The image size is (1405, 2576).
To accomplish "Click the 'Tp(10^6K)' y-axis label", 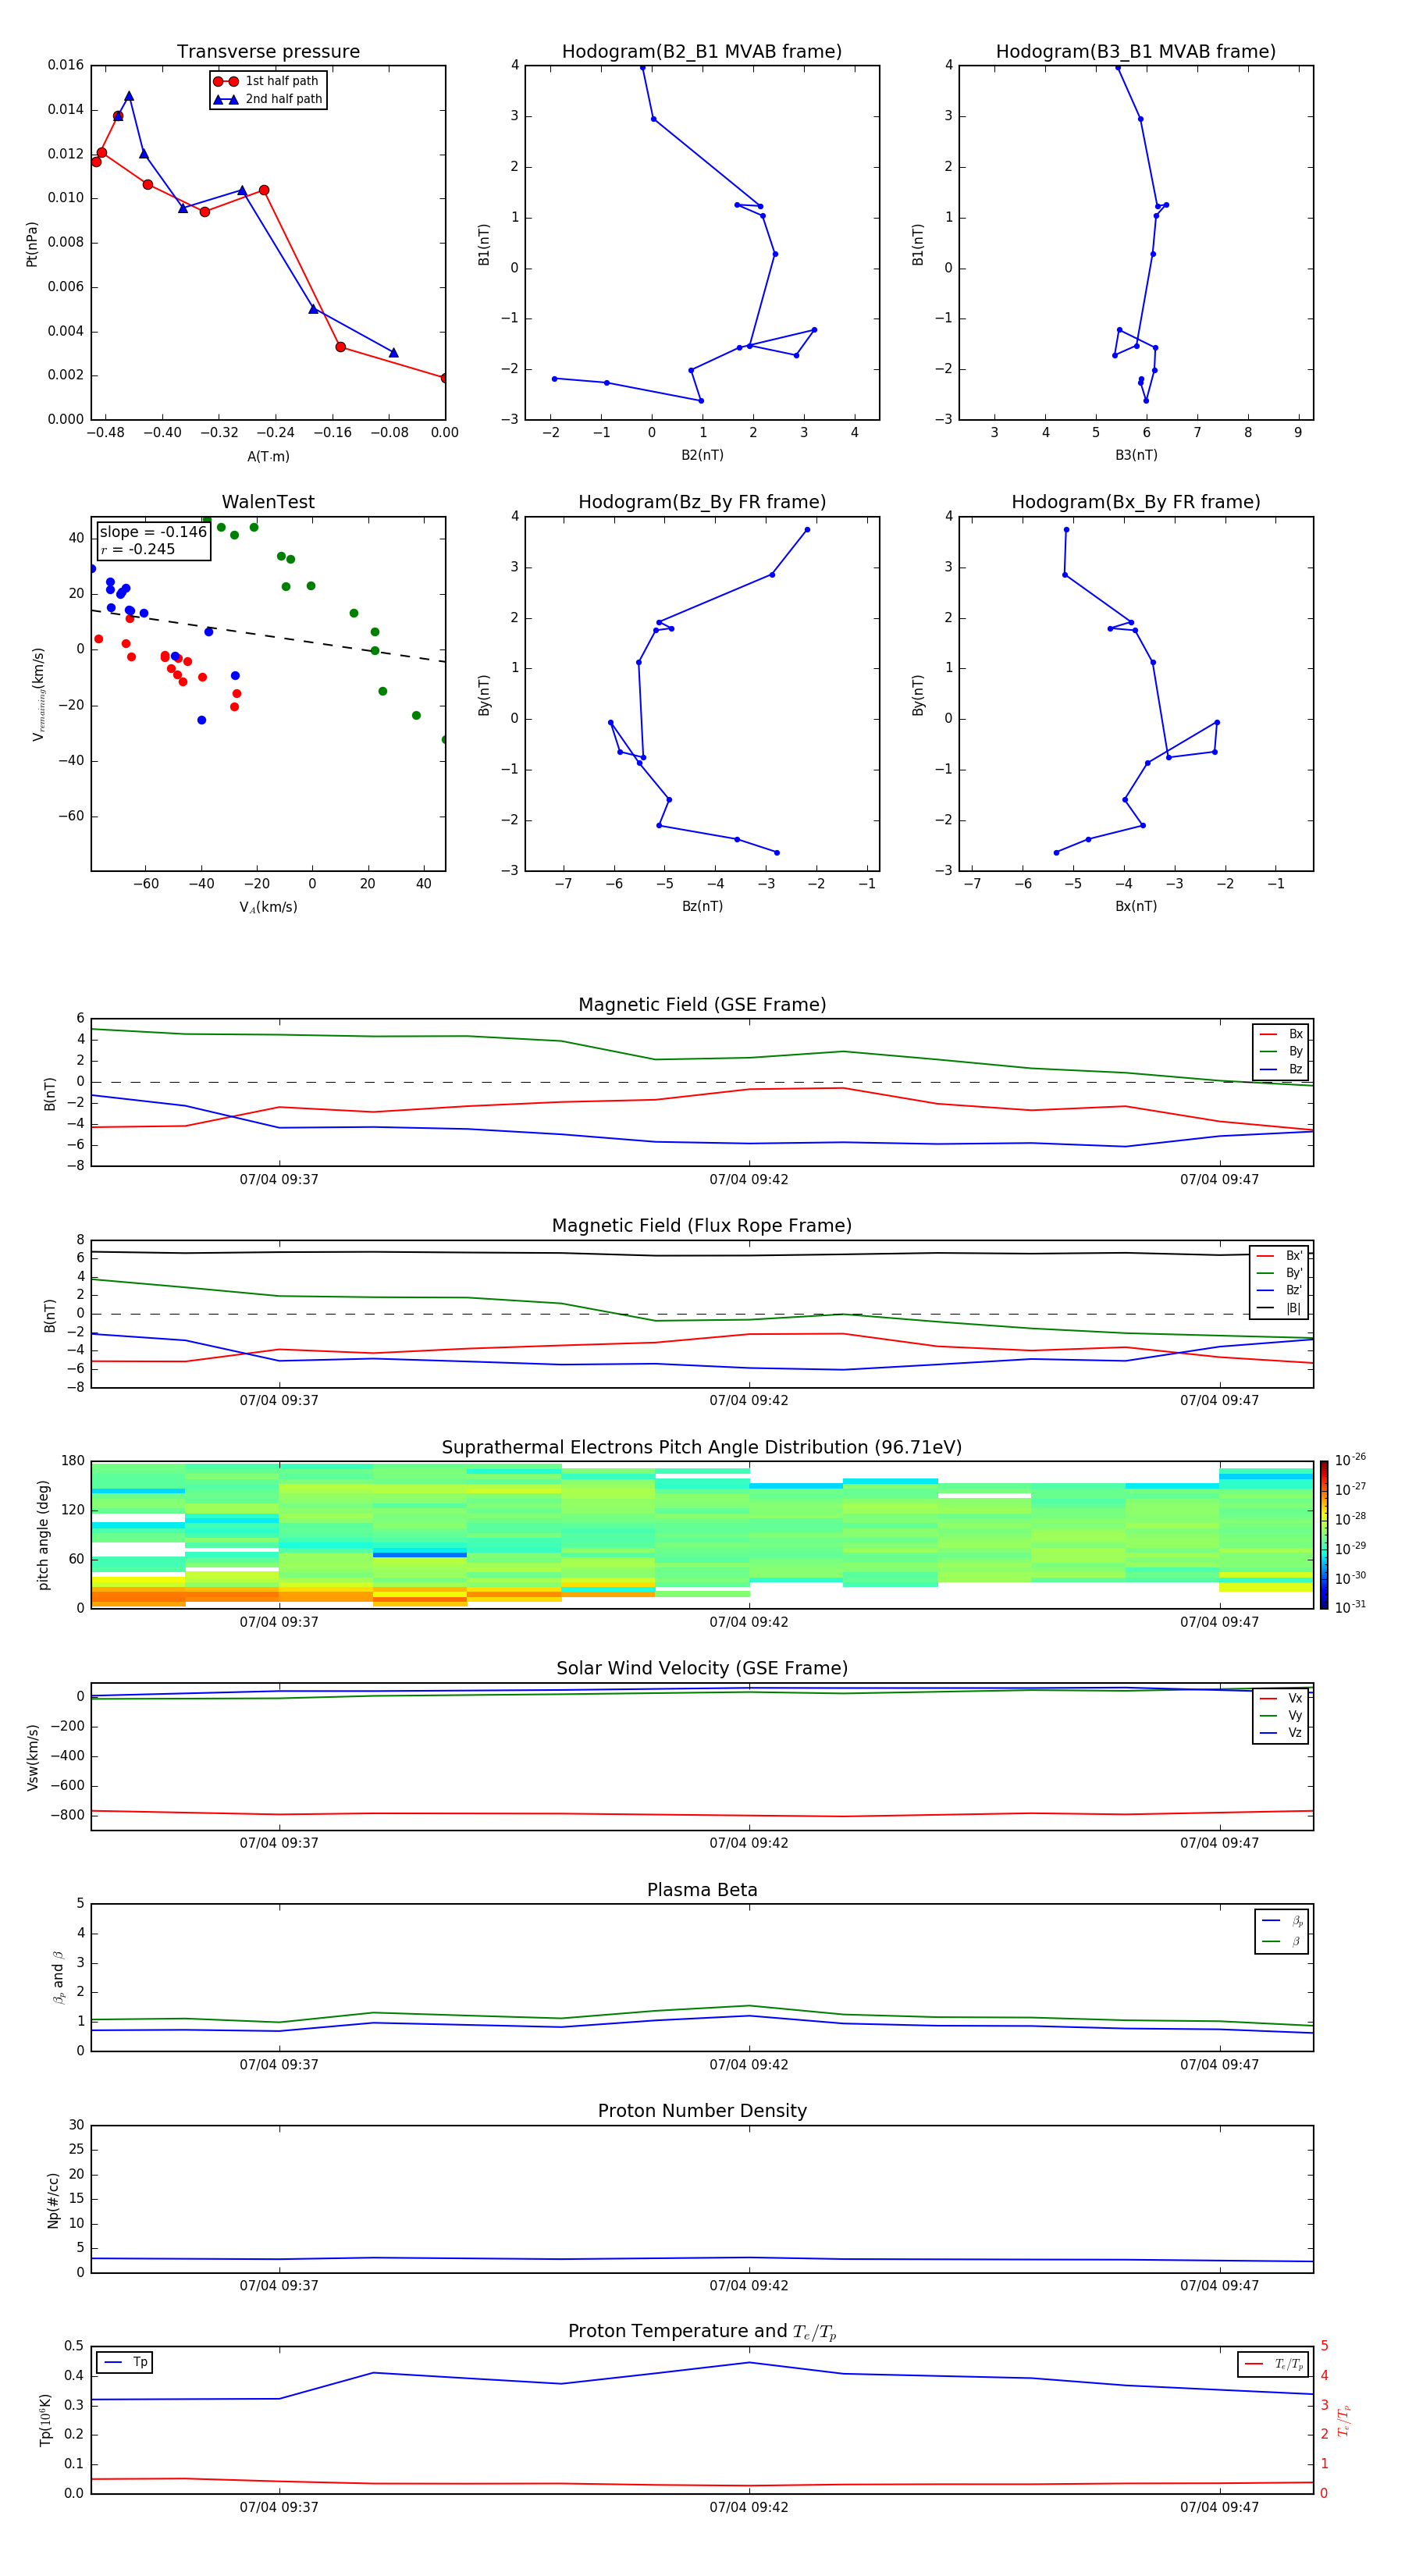I will pyautogui.click(x=45, y=2421).
